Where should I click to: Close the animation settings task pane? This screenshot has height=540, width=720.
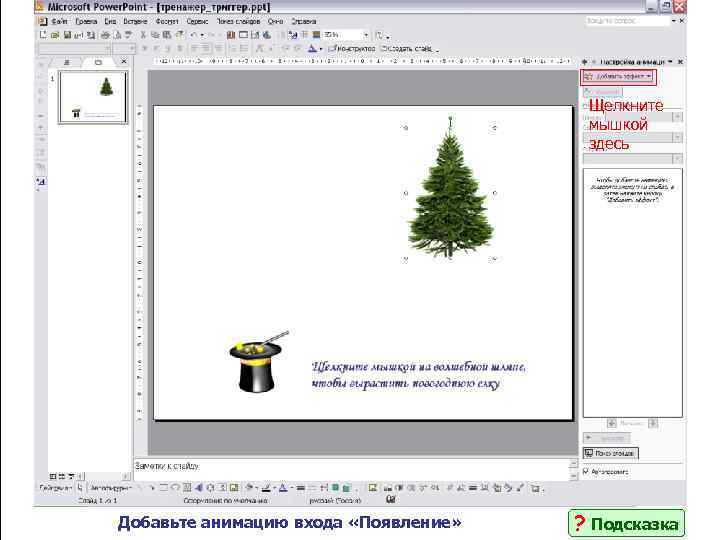[681, 62]
